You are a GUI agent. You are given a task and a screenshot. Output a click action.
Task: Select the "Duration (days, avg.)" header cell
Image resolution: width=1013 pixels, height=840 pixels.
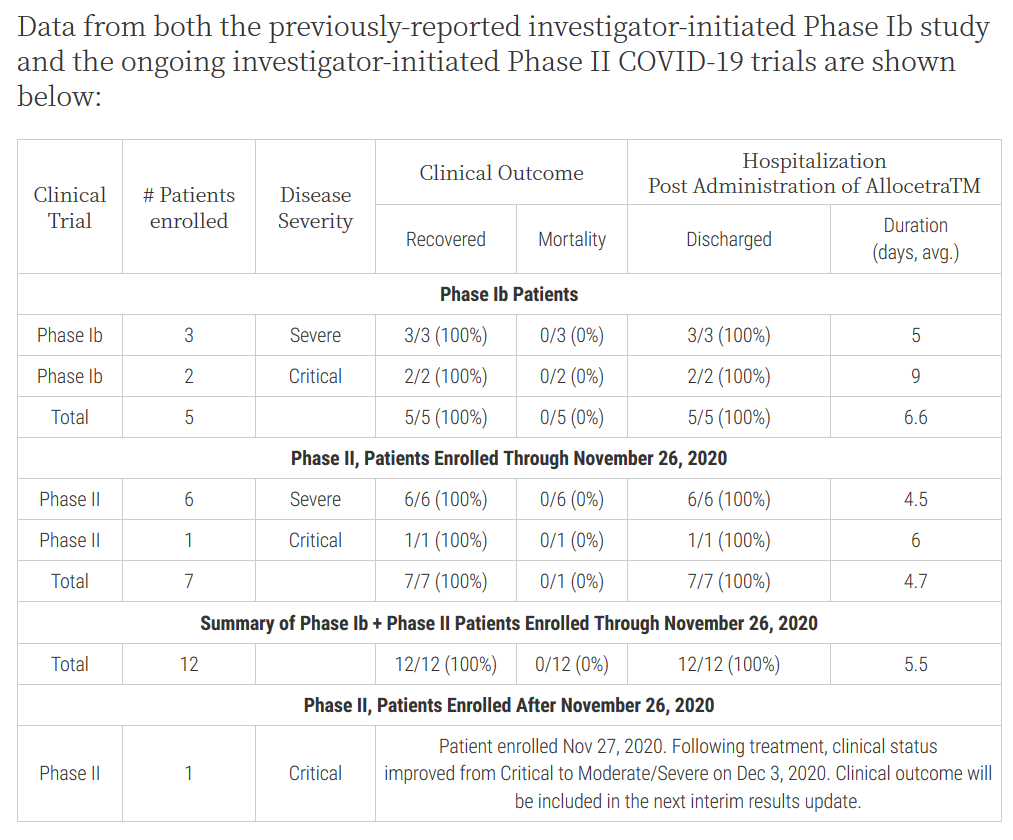coord(915,239)
